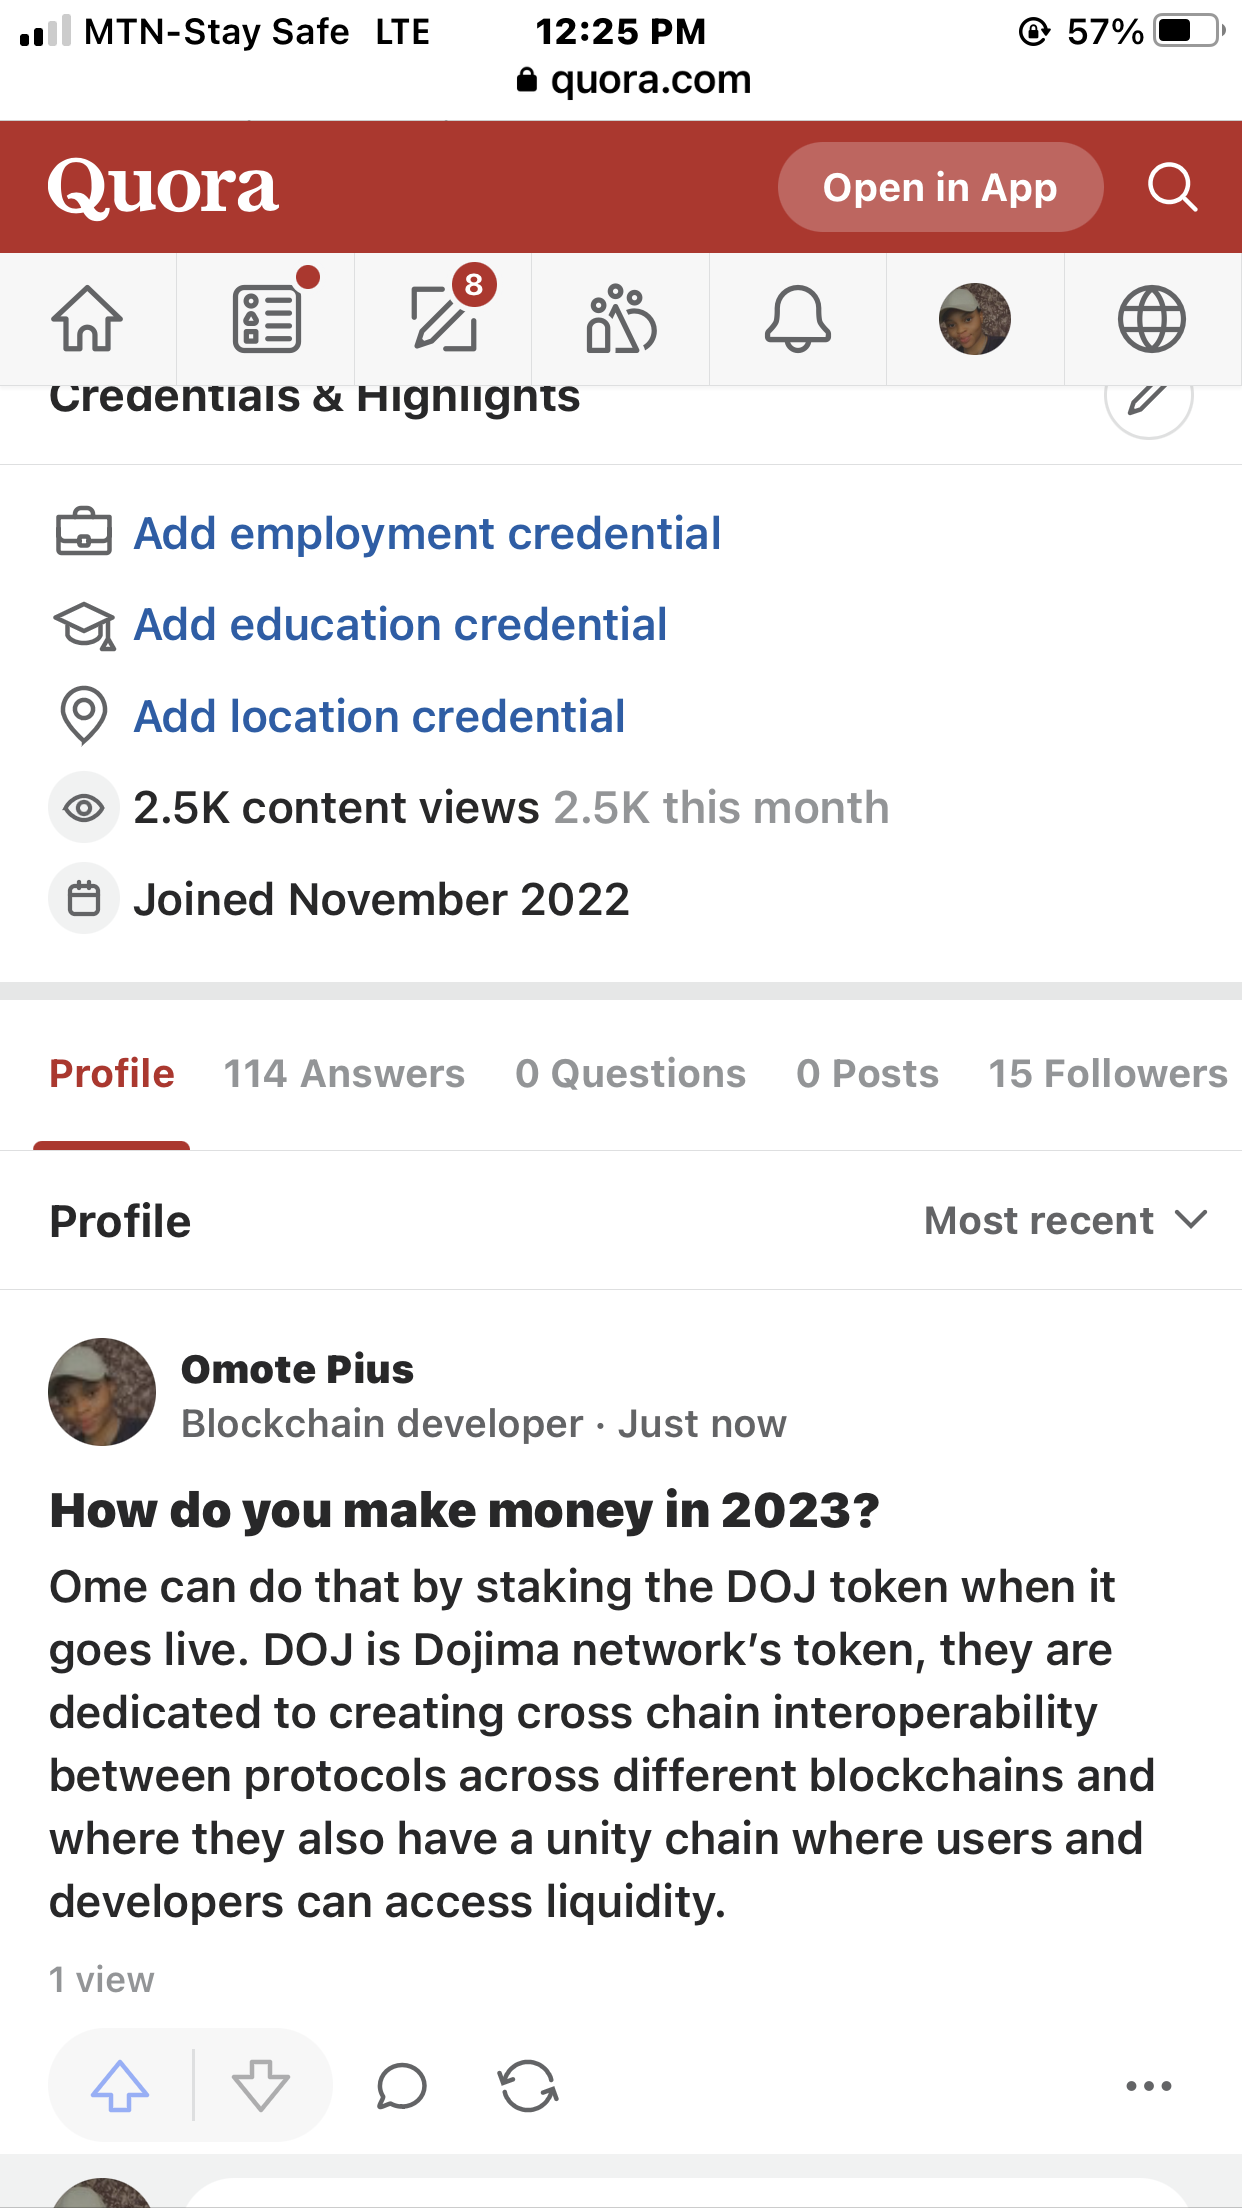Image resolution: width=1242 pixels, height=2208 pixels.
Task: Downvote the DOJ token answer
Action: pyautogui.click(x=261, y=2085)
